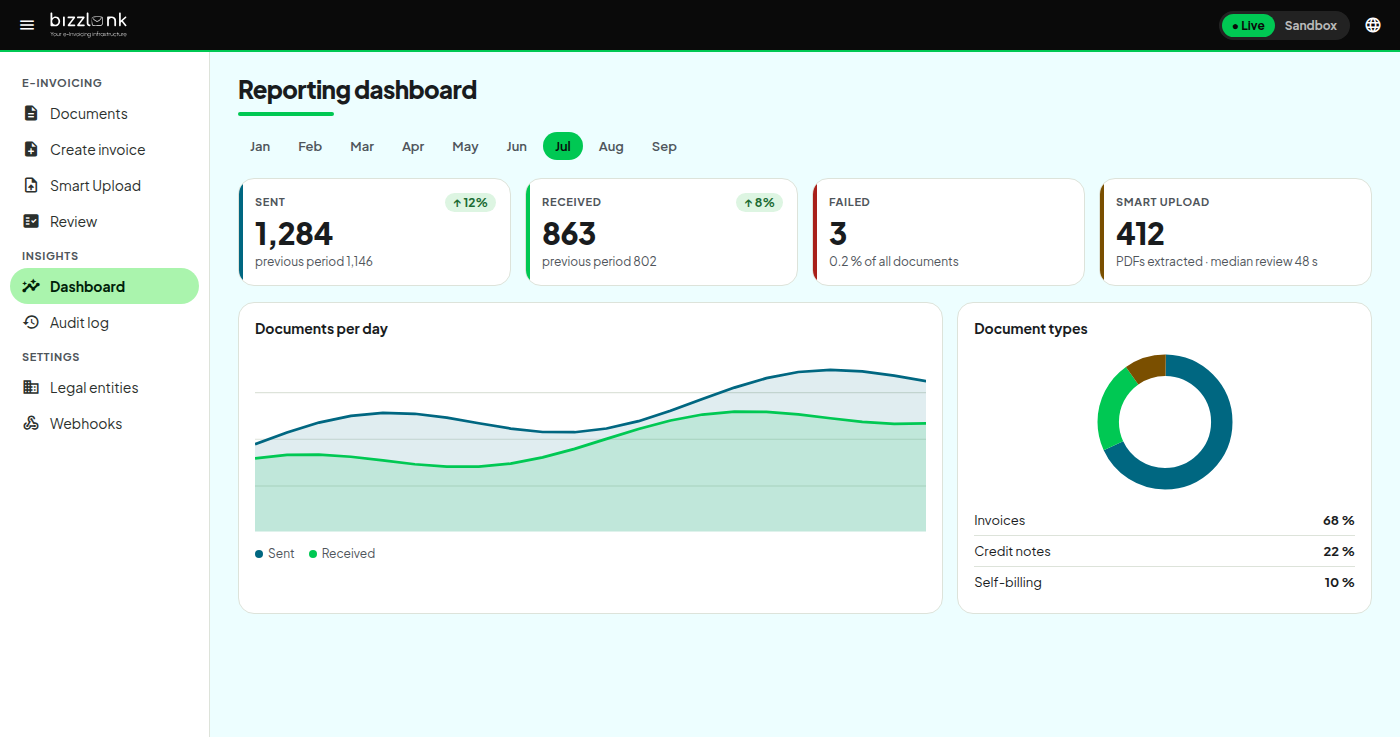1400x737 pixels.
Task: Click 'previous period 802' text
Action: point(599,262)
